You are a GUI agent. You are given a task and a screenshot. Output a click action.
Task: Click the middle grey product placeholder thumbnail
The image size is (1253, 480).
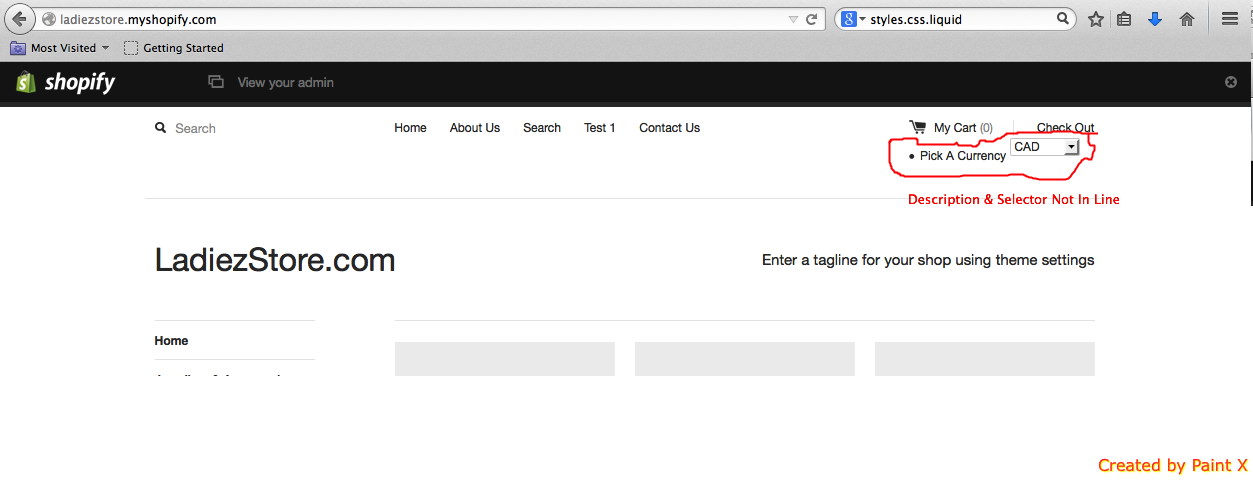(745, 359)
